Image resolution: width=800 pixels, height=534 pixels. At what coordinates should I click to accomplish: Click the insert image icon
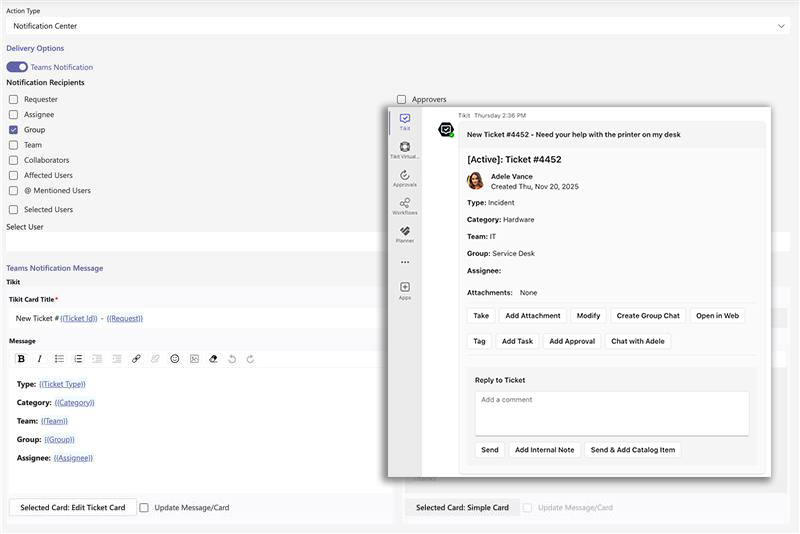coord(194,359)
